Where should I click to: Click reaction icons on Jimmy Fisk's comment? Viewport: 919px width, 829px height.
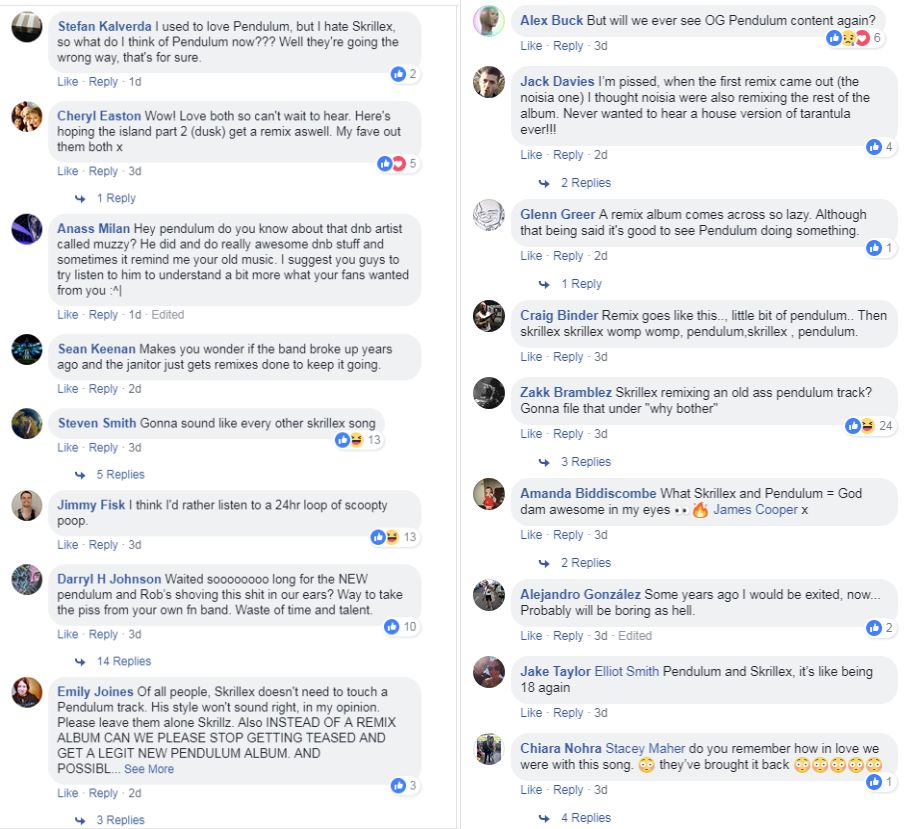click(385, 537)
